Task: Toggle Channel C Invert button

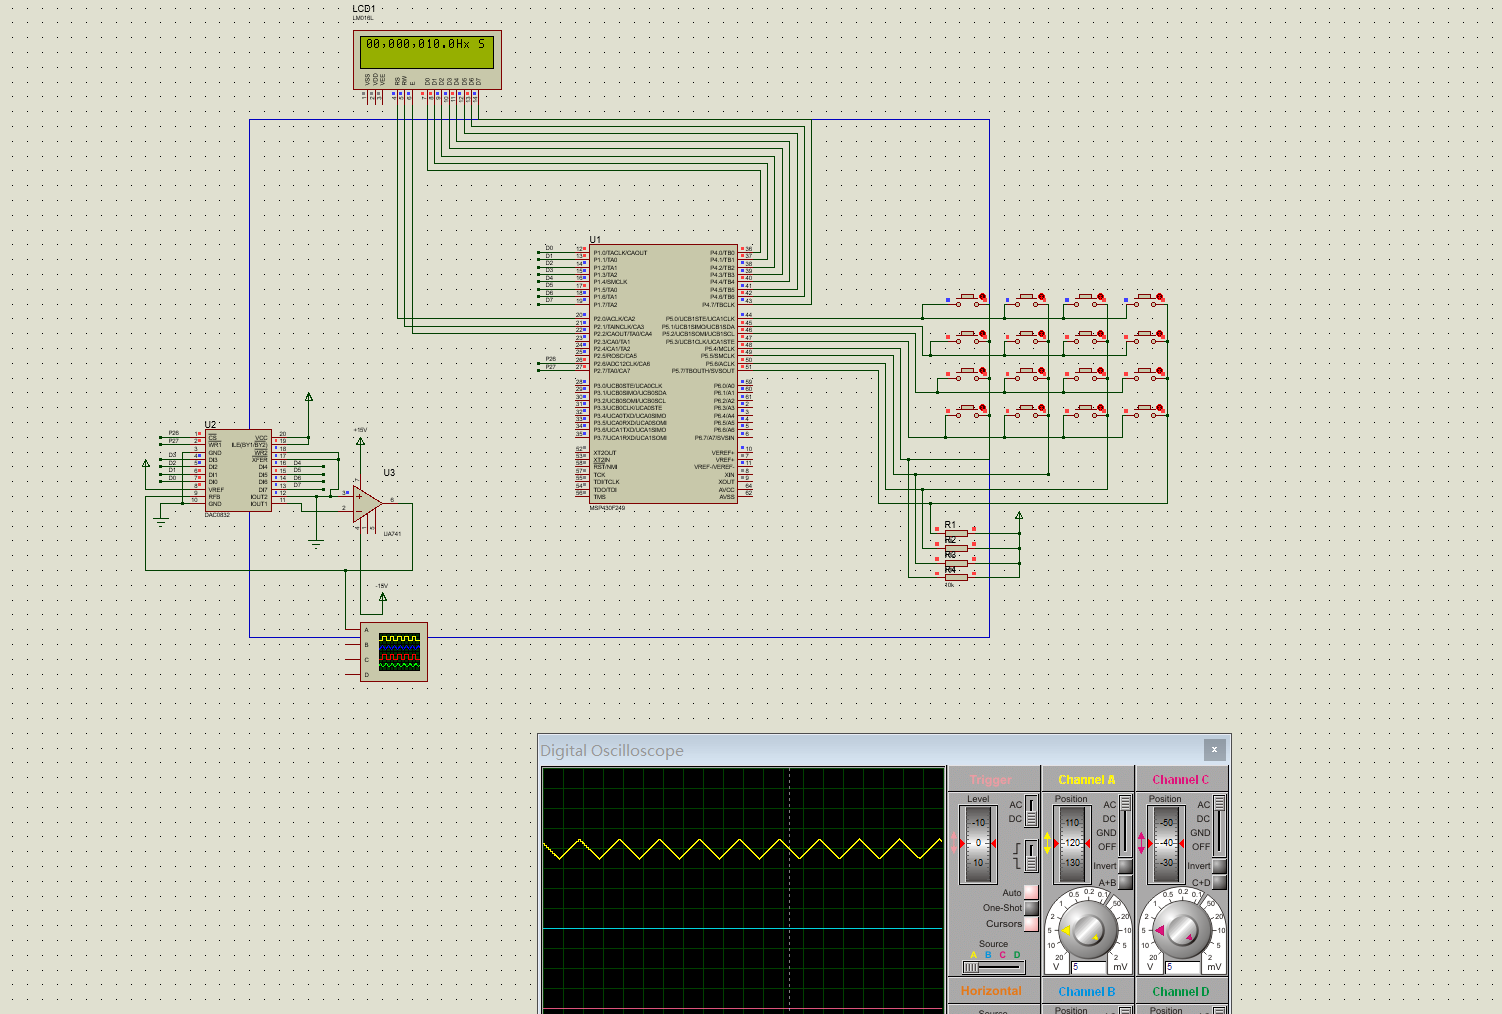Action: tap(1220, 866)
